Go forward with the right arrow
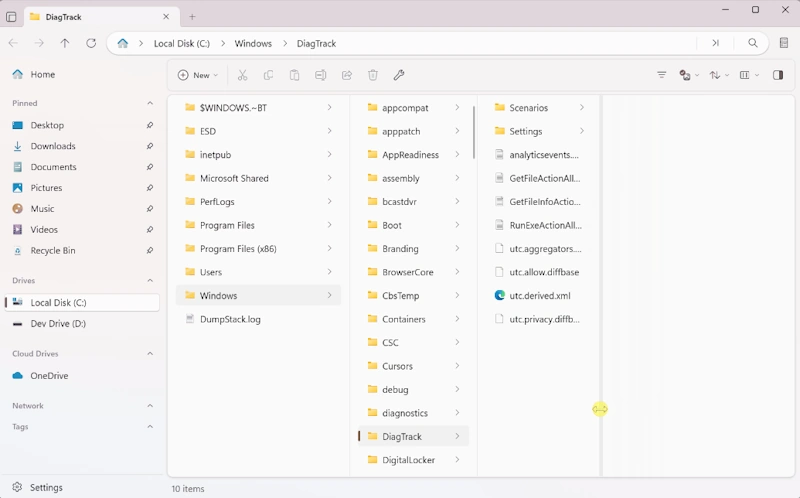 click(x=39, y=43)
